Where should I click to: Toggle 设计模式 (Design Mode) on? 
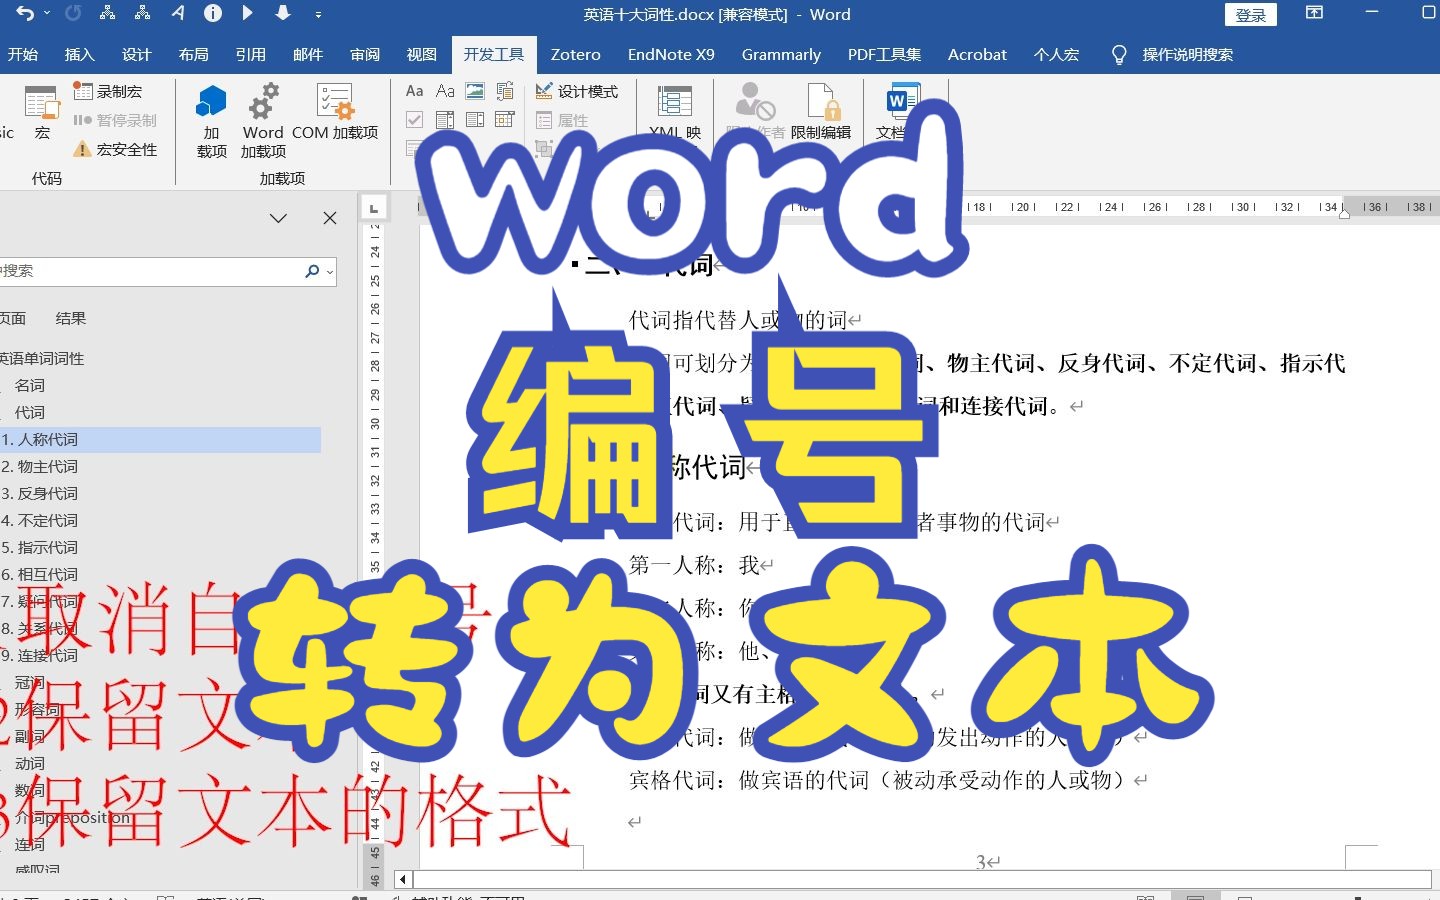pos(580,90)
